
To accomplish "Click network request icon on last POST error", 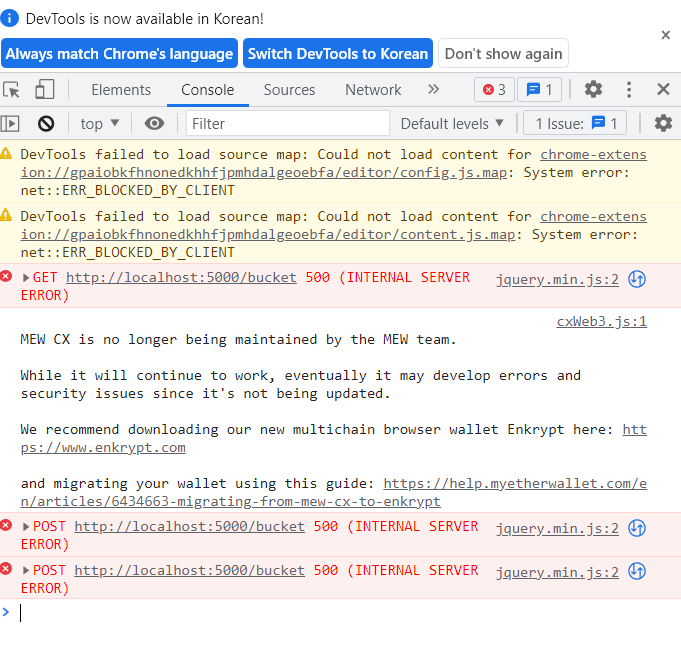I will click(637, 571).
